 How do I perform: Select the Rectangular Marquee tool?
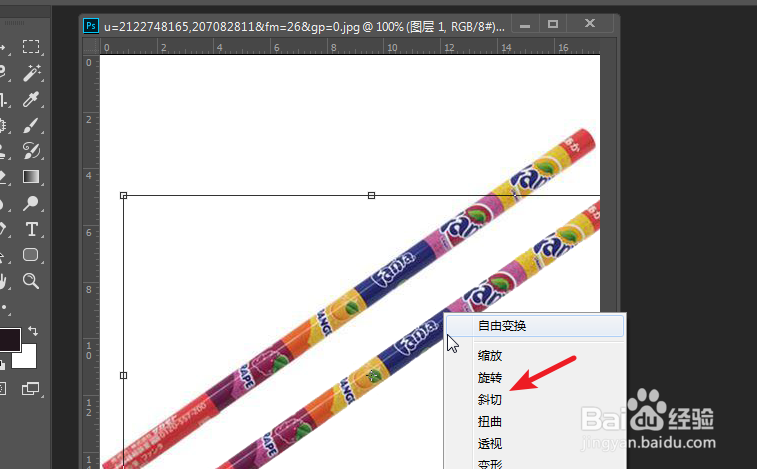click(31, 47)
